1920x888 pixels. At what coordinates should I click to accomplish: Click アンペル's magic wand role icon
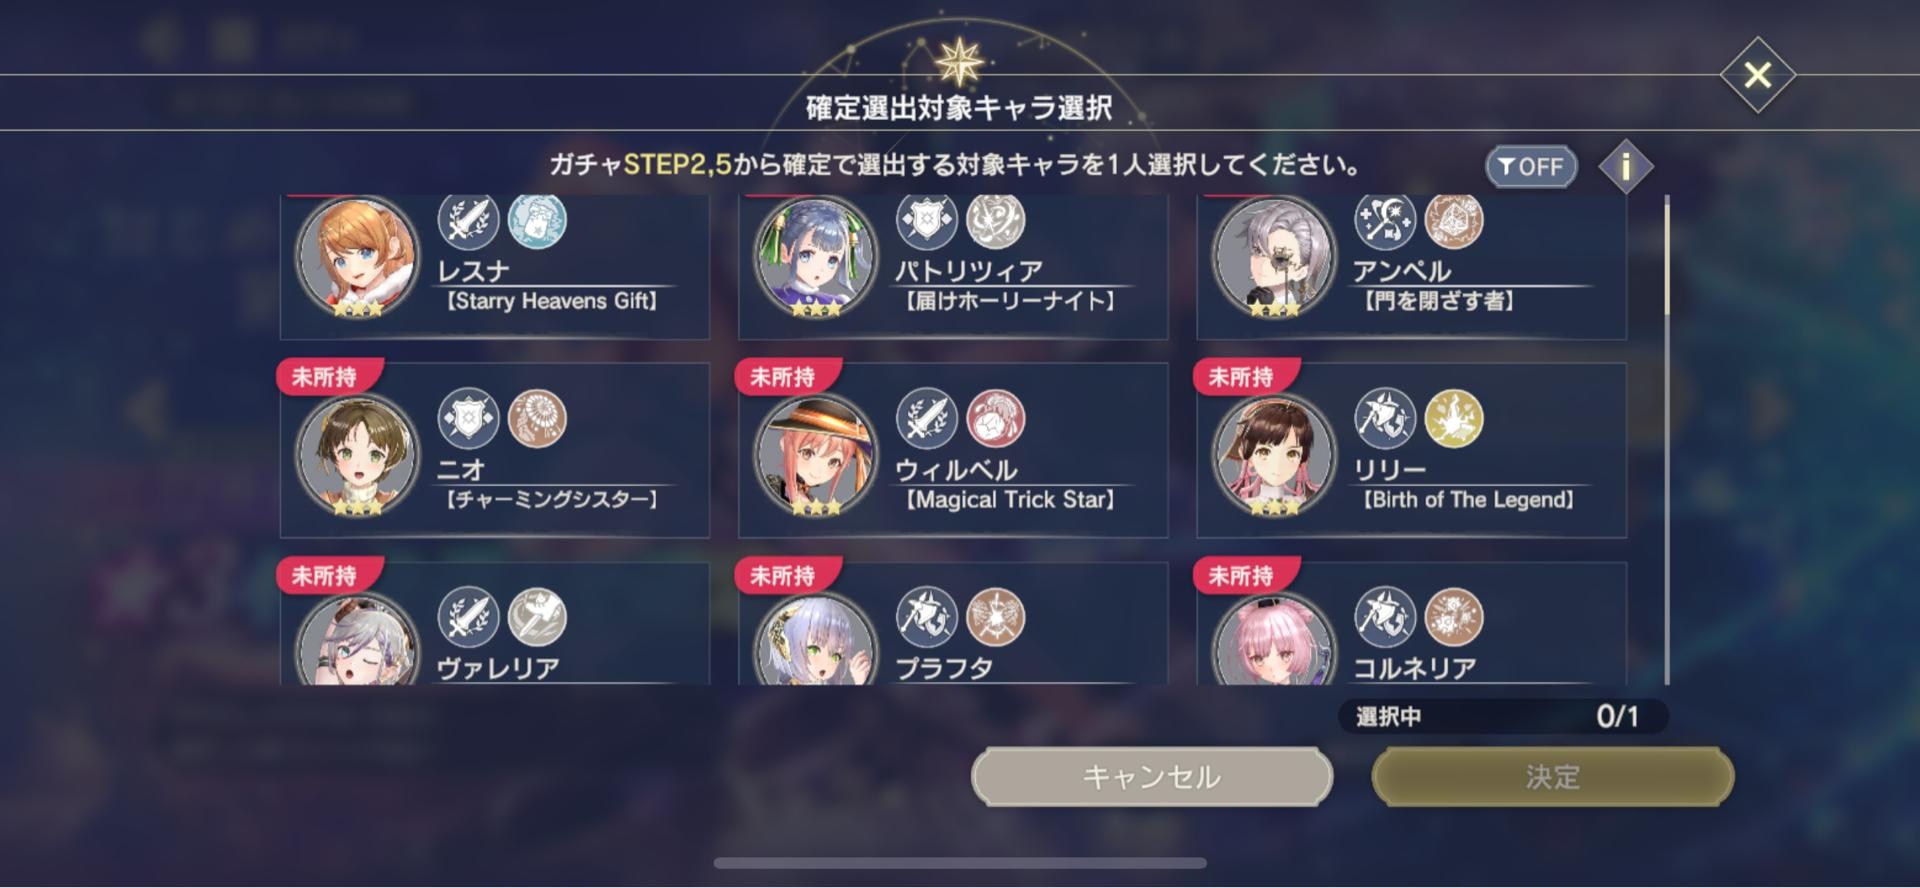point(1385,220)
